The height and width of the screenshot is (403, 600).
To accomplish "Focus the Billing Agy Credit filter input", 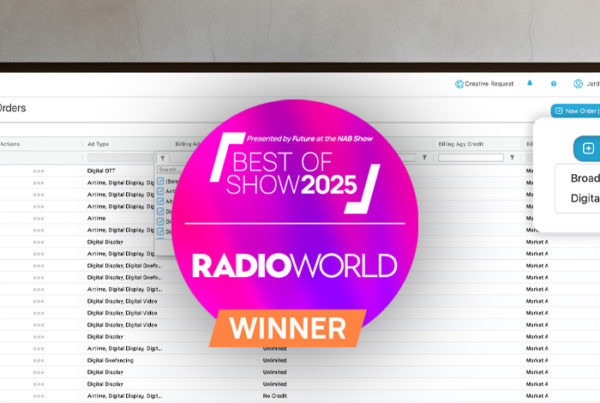I will (471, 157).
